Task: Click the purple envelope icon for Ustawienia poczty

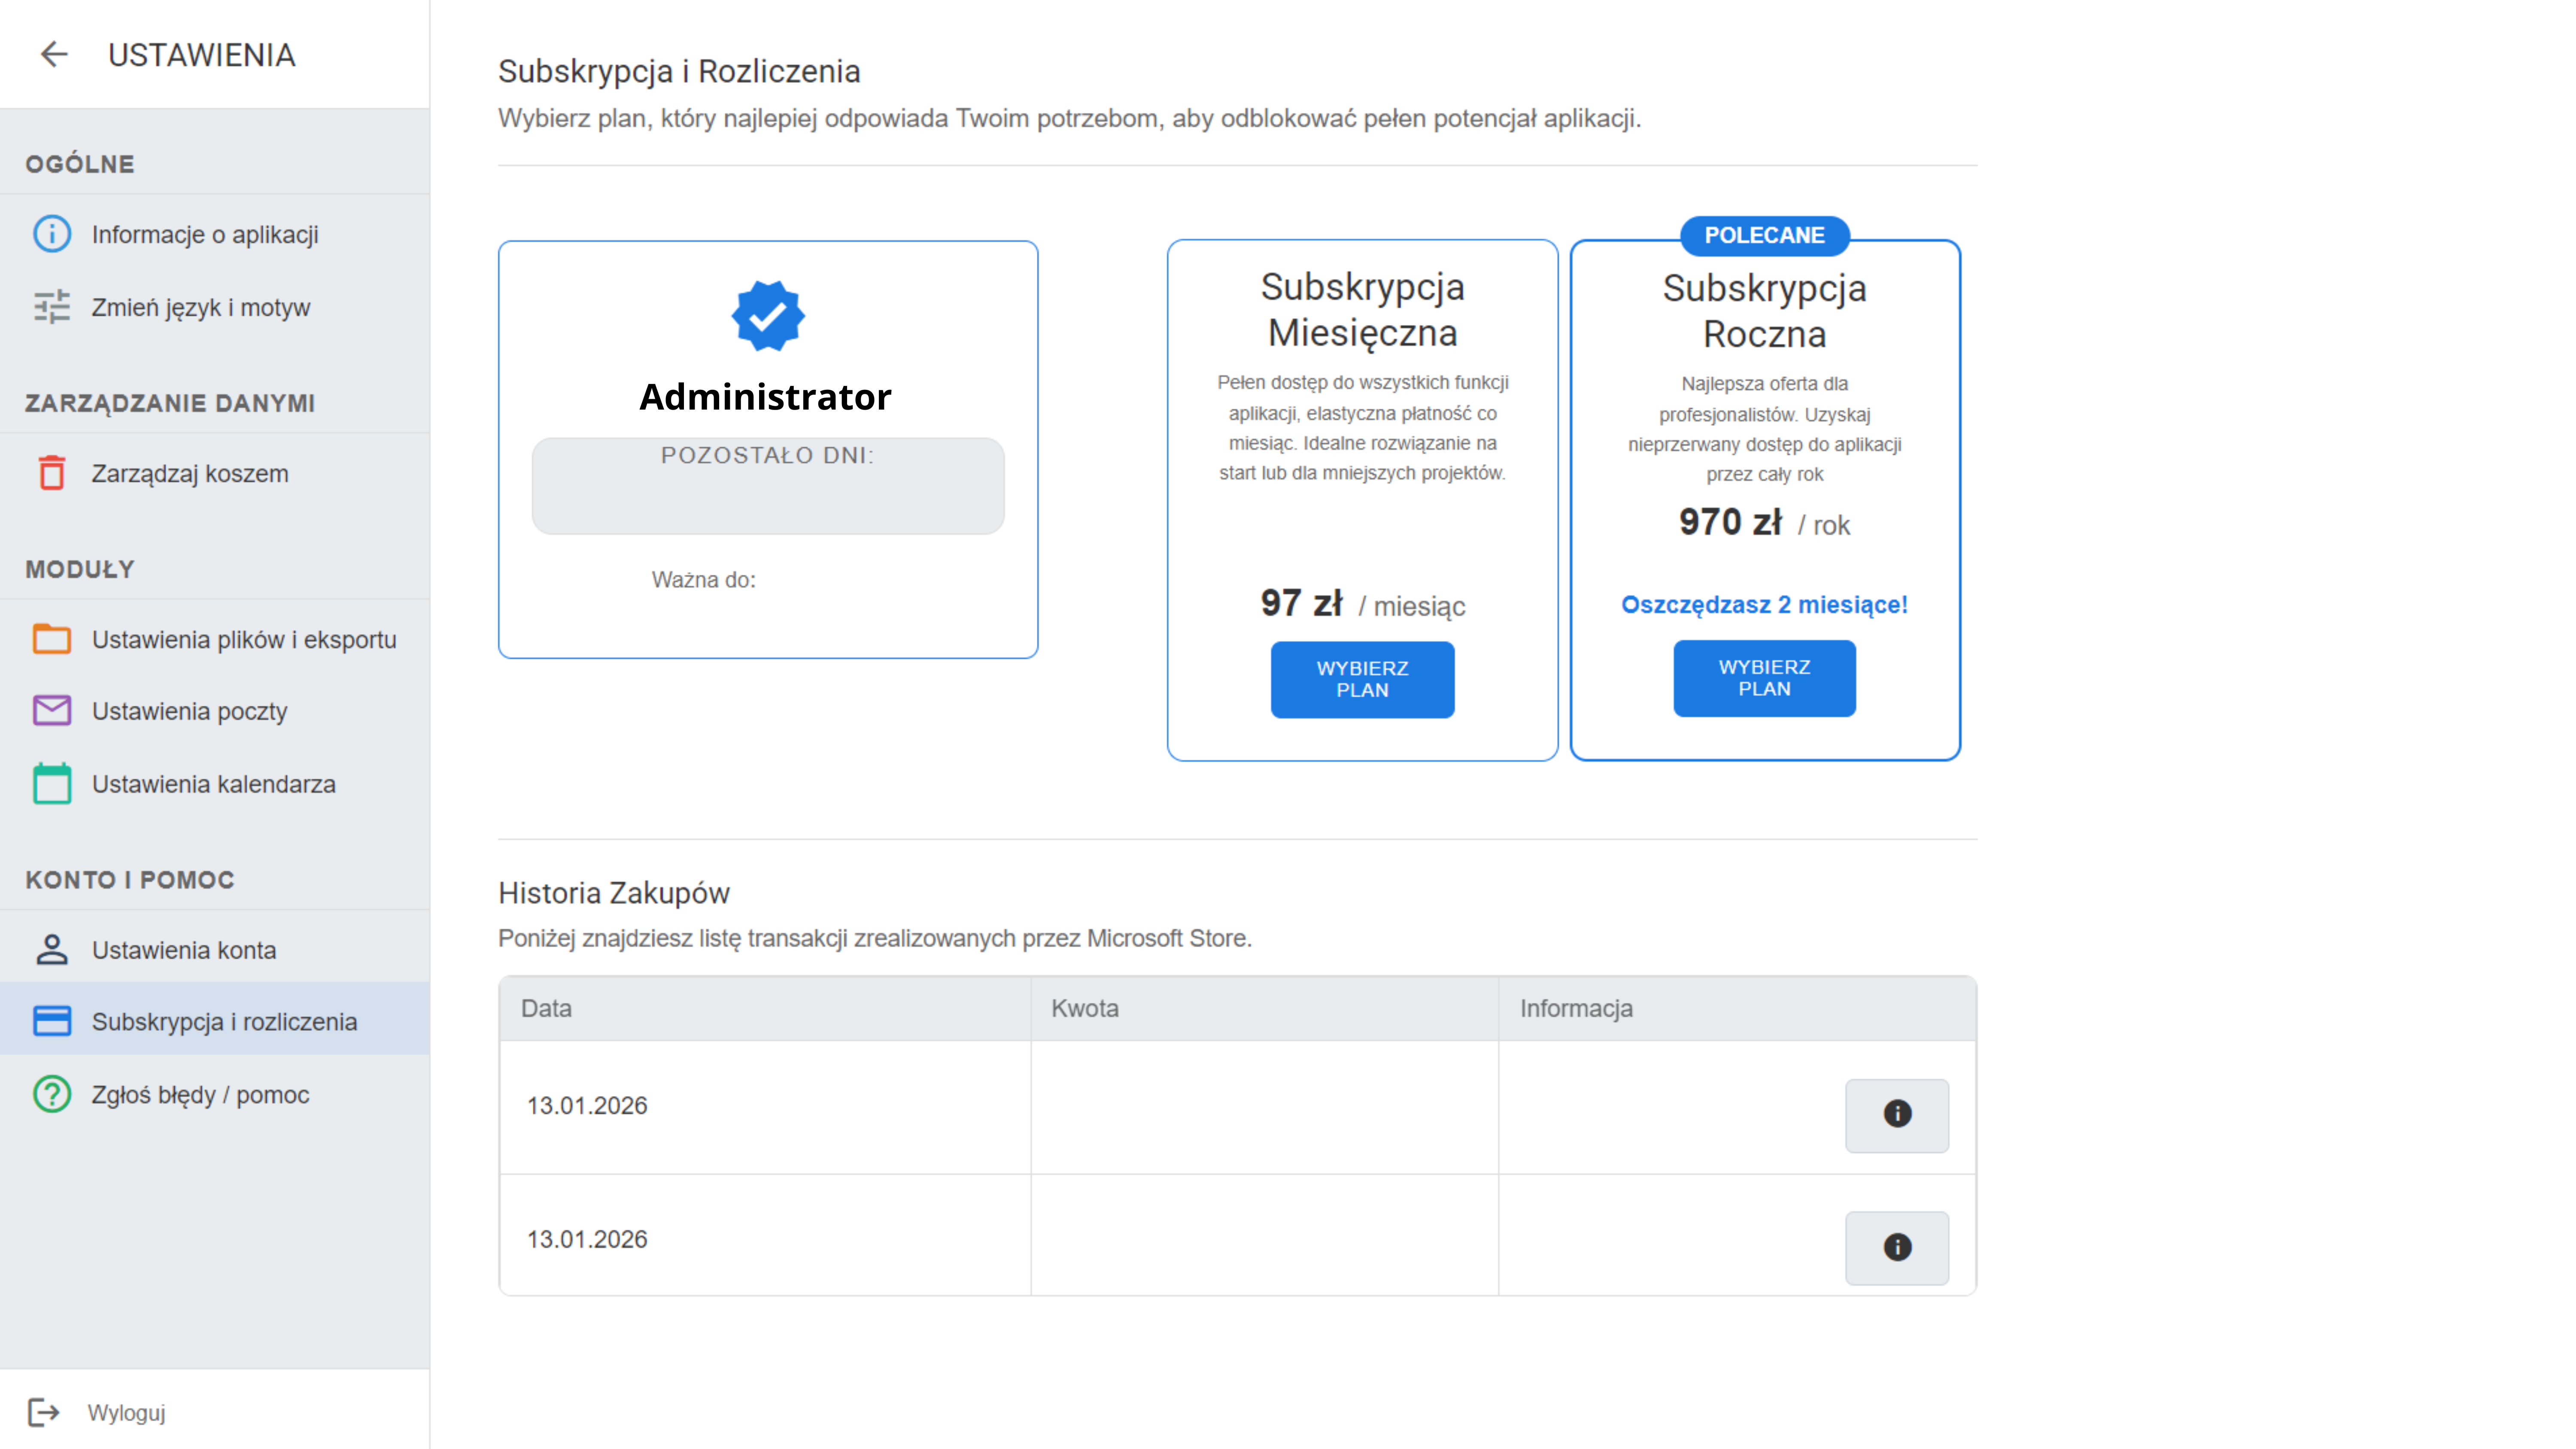Action: tap(52, 711)
